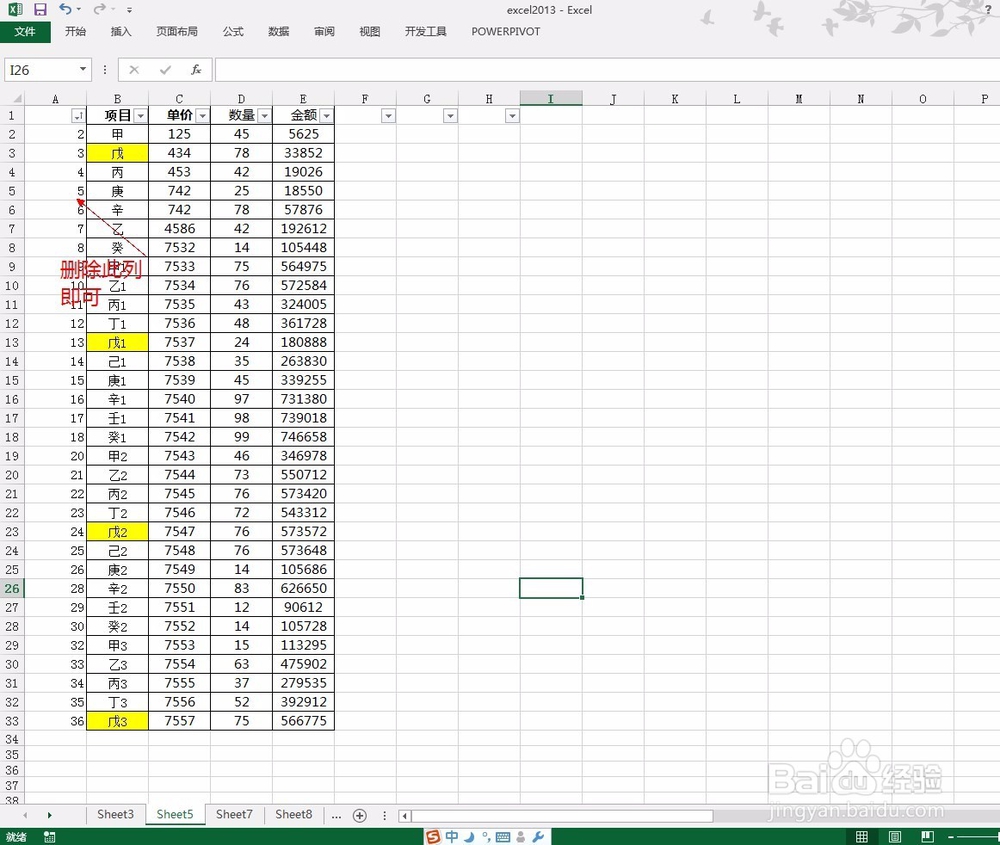Toggle the soft keyboard icon in input bar

[503, 837]
